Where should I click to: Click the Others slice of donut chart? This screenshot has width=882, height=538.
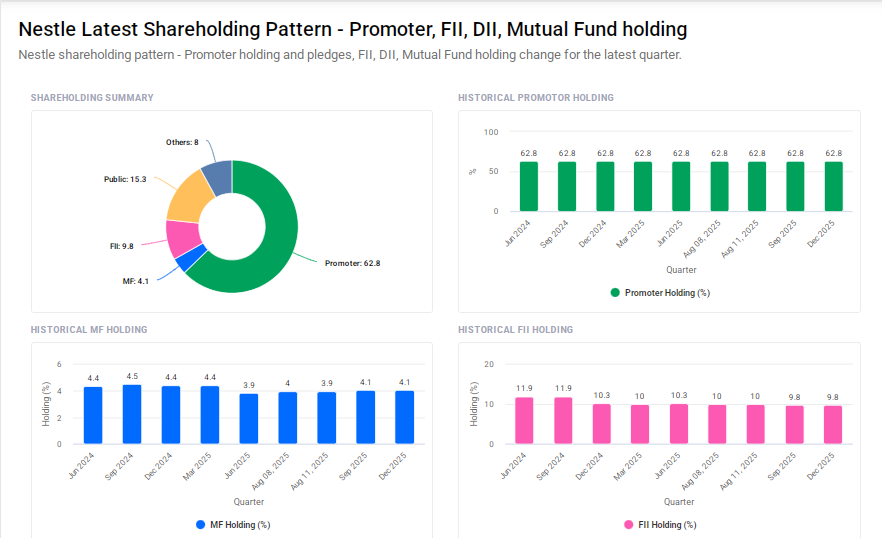(x=216, y=176)
